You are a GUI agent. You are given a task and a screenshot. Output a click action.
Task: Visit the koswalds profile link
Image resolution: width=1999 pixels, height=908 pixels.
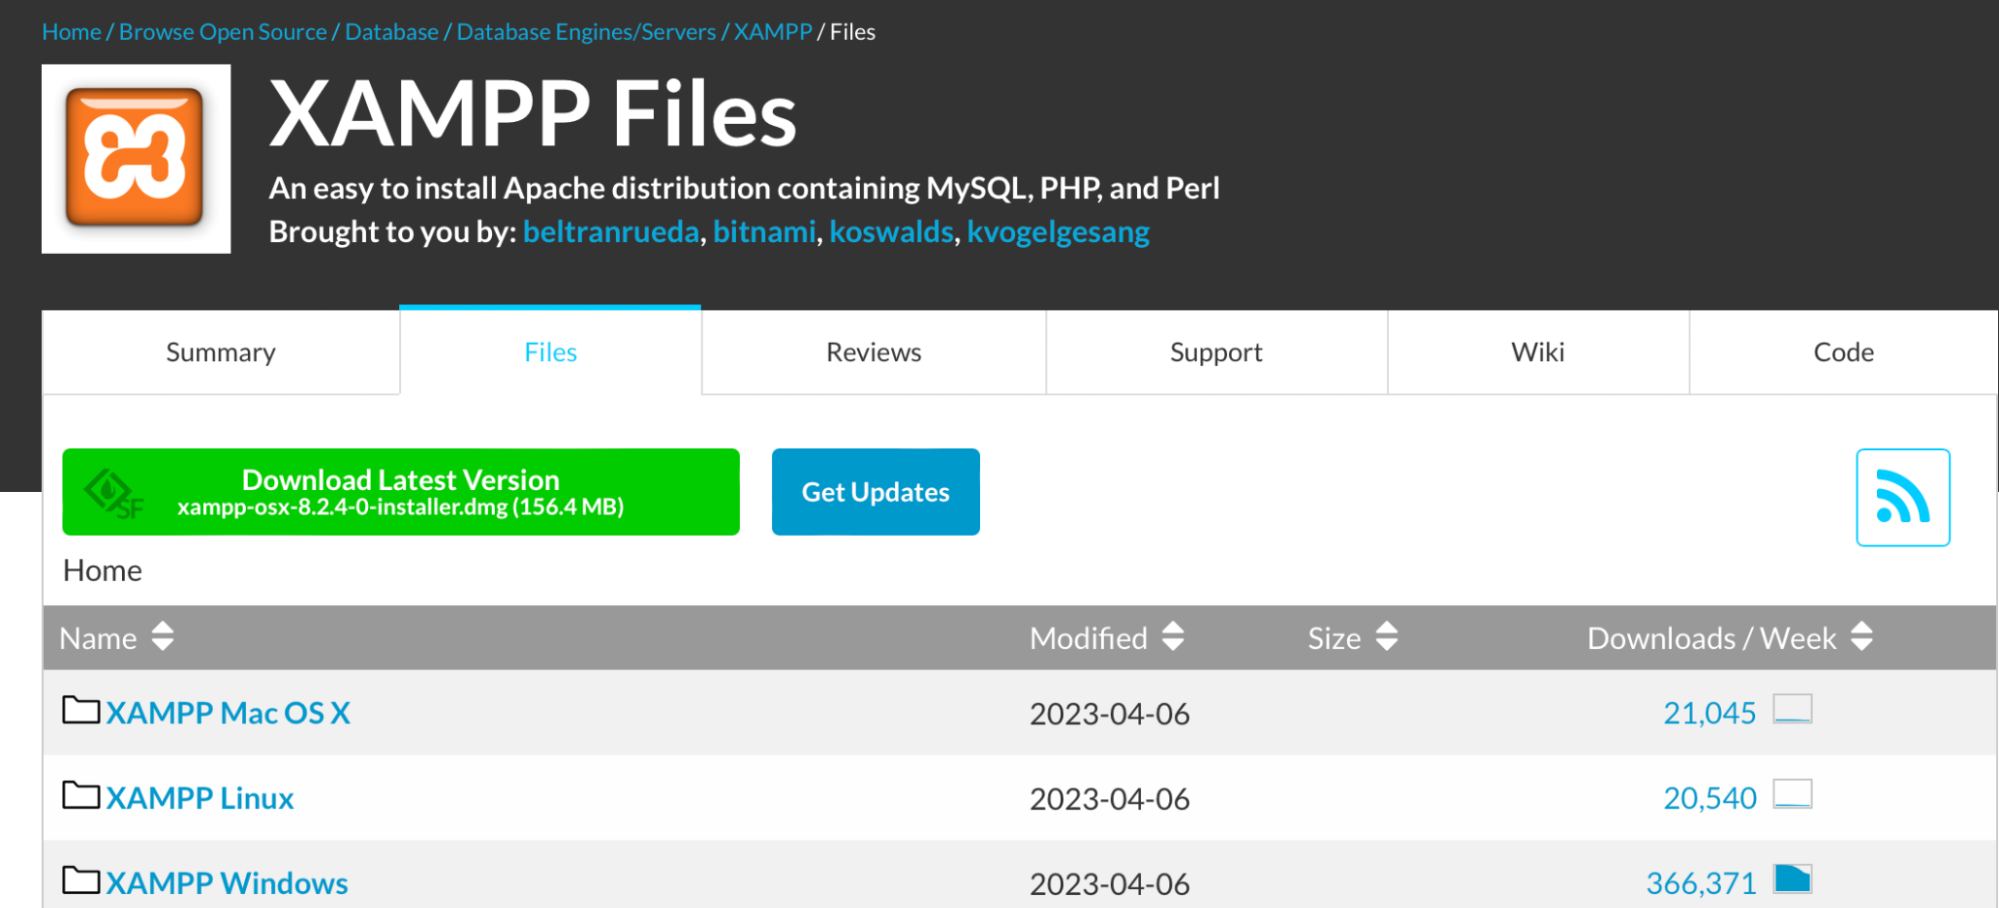click(891, 232)
